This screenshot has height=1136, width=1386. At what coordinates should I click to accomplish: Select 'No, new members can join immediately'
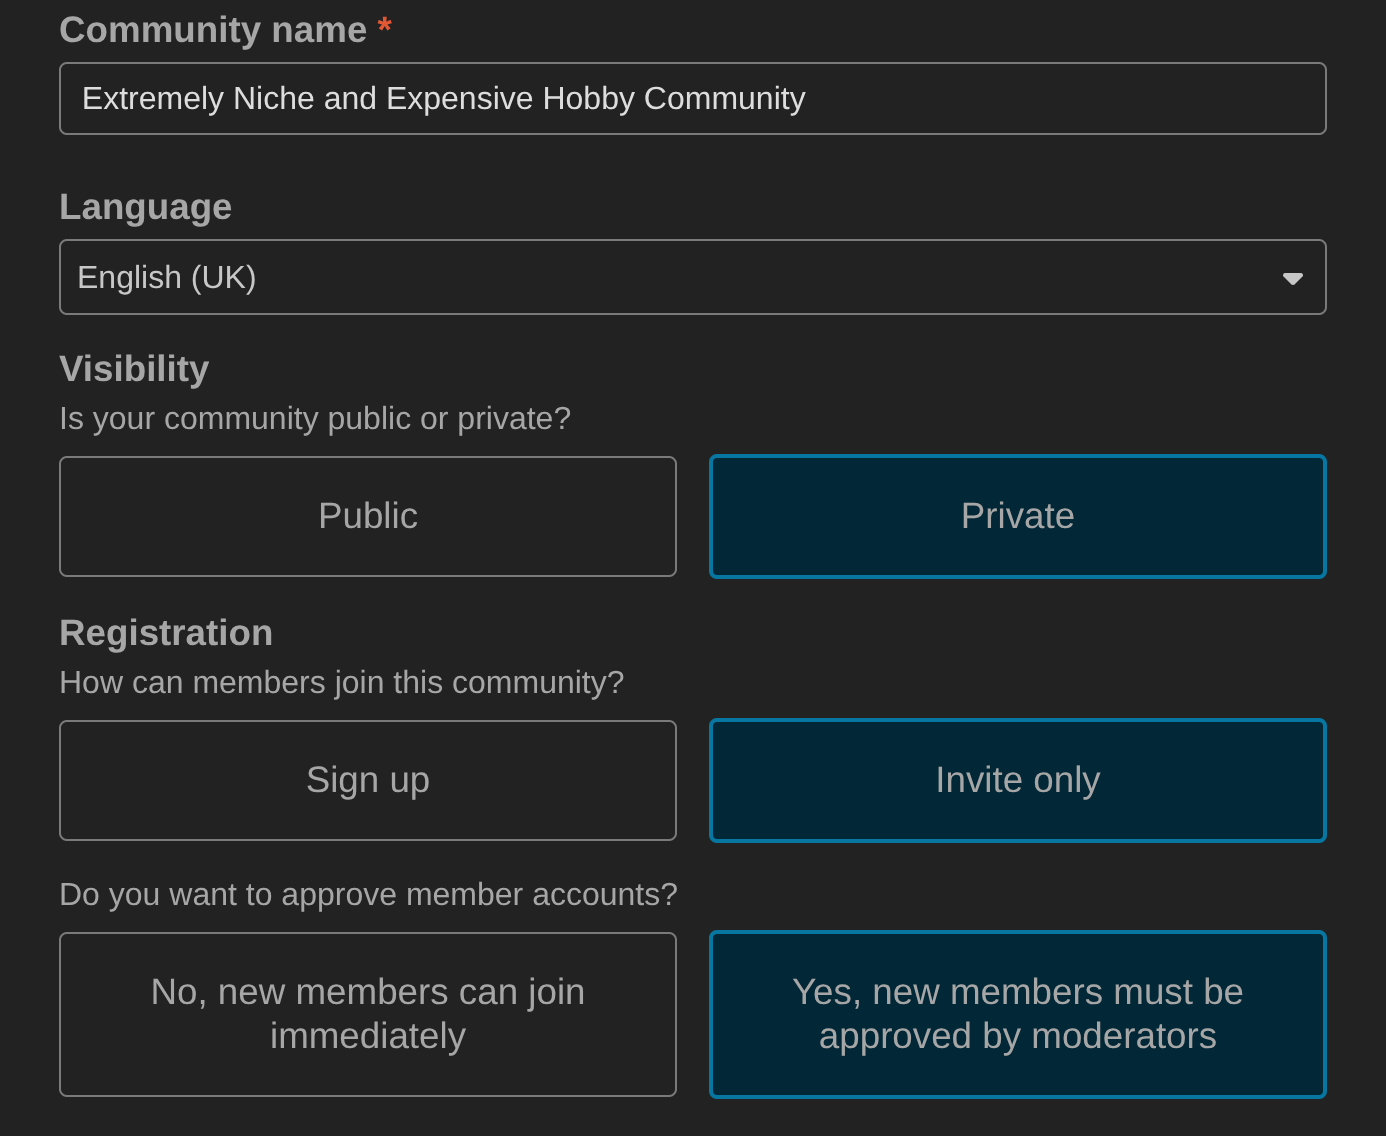coord(368,1013)
